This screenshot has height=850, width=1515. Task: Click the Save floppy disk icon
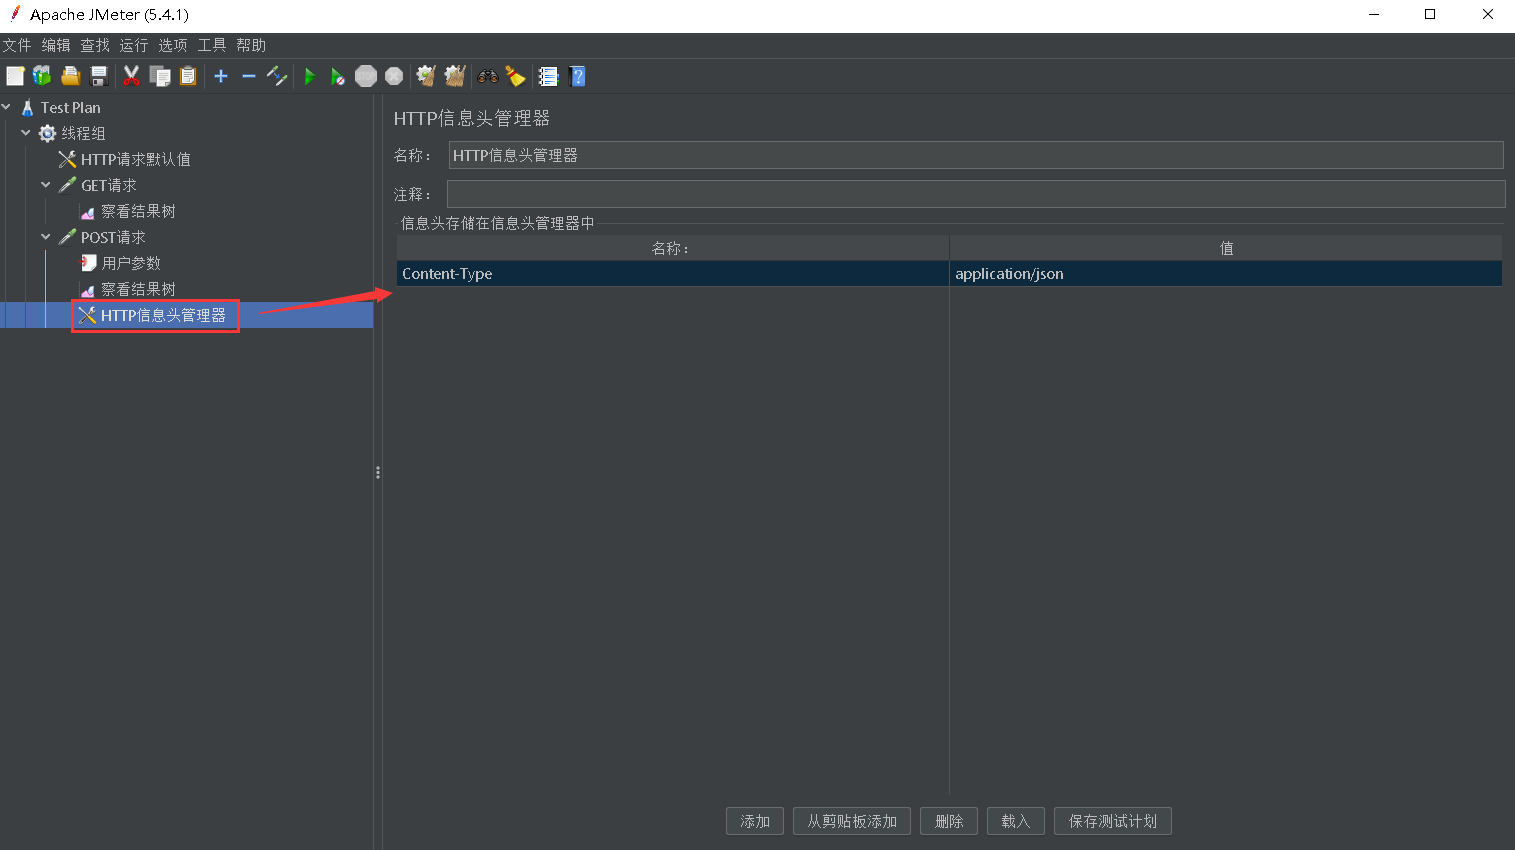pos(99,76)
